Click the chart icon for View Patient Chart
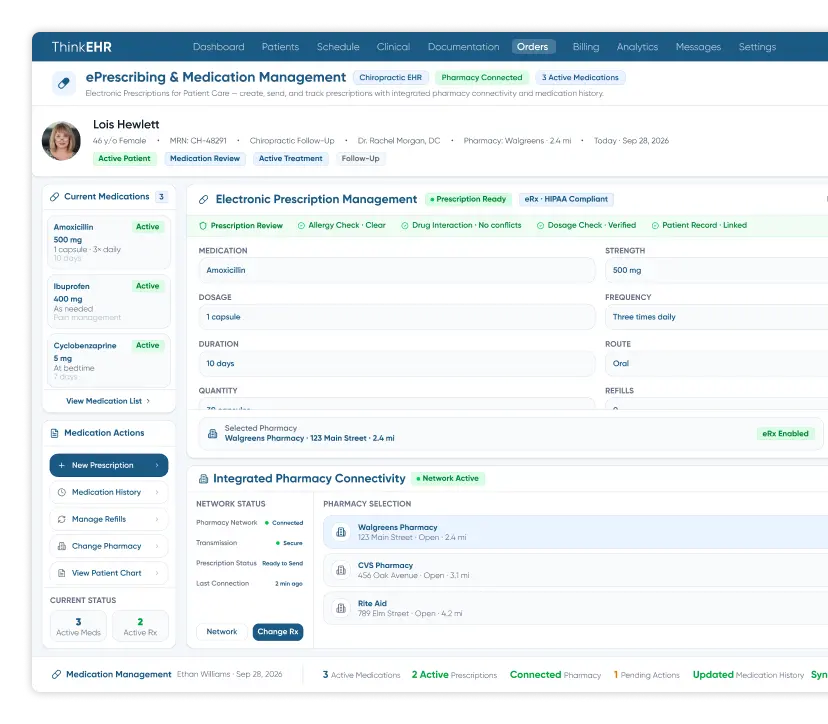Viewport: 828px width, 724px height. [x=61, y=573]
